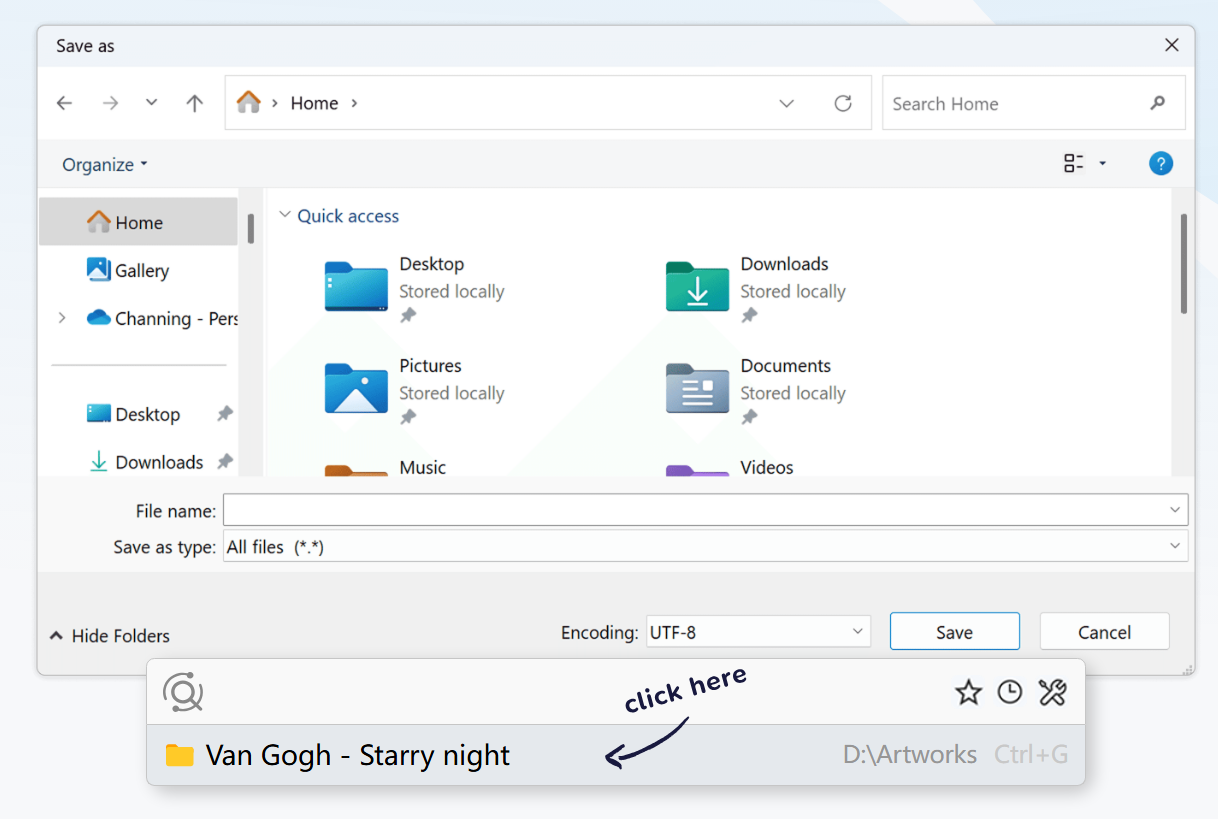Refresh the folder view

pos(843,102)
